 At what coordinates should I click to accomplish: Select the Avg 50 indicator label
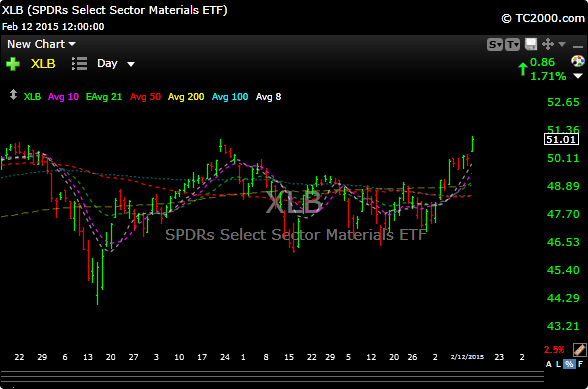point(145,97)
